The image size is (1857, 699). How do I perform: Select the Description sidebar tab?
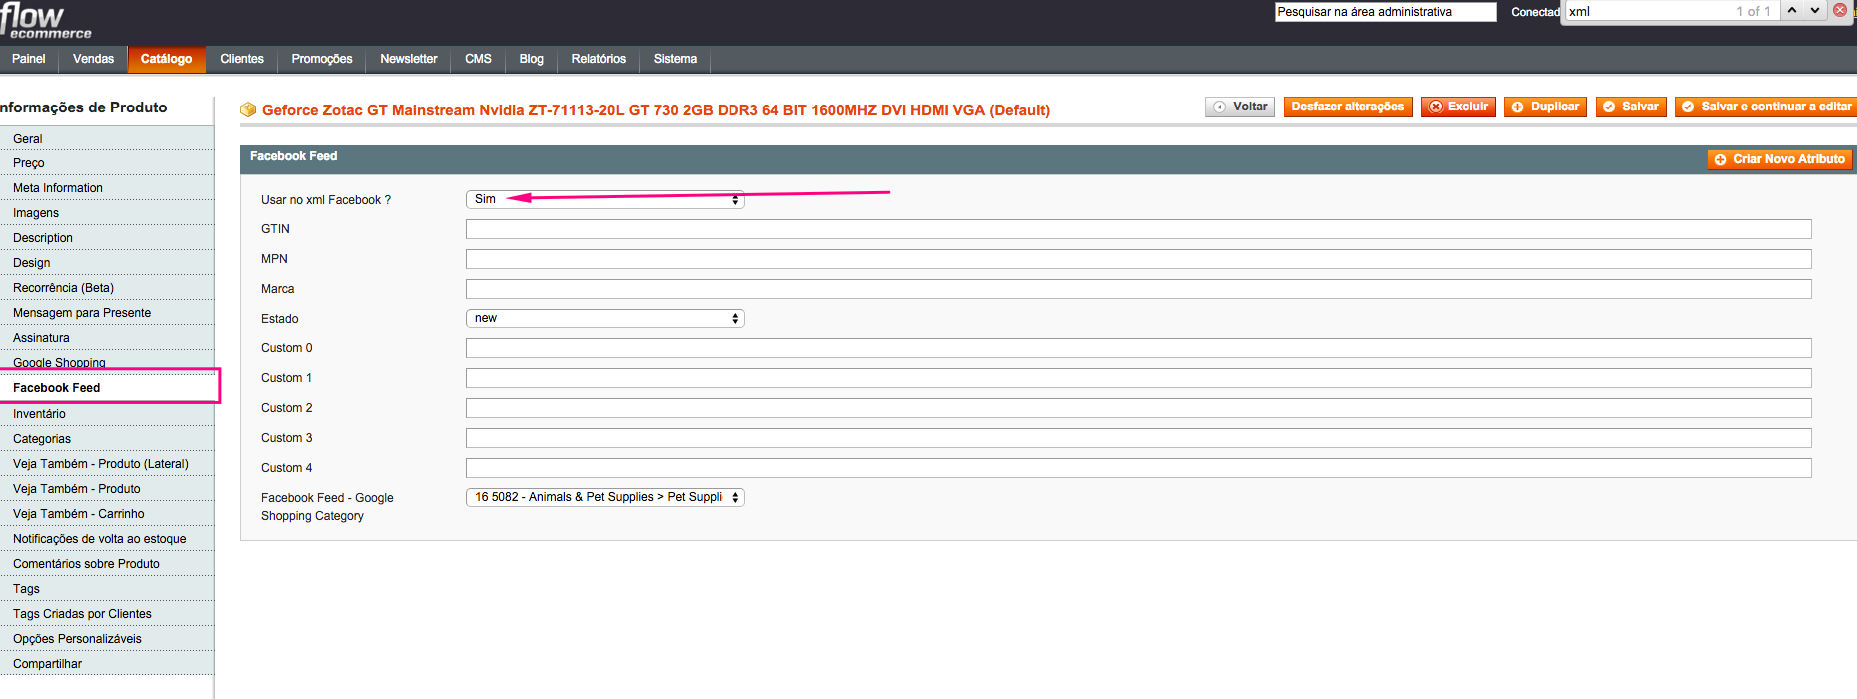pos(107,238)
